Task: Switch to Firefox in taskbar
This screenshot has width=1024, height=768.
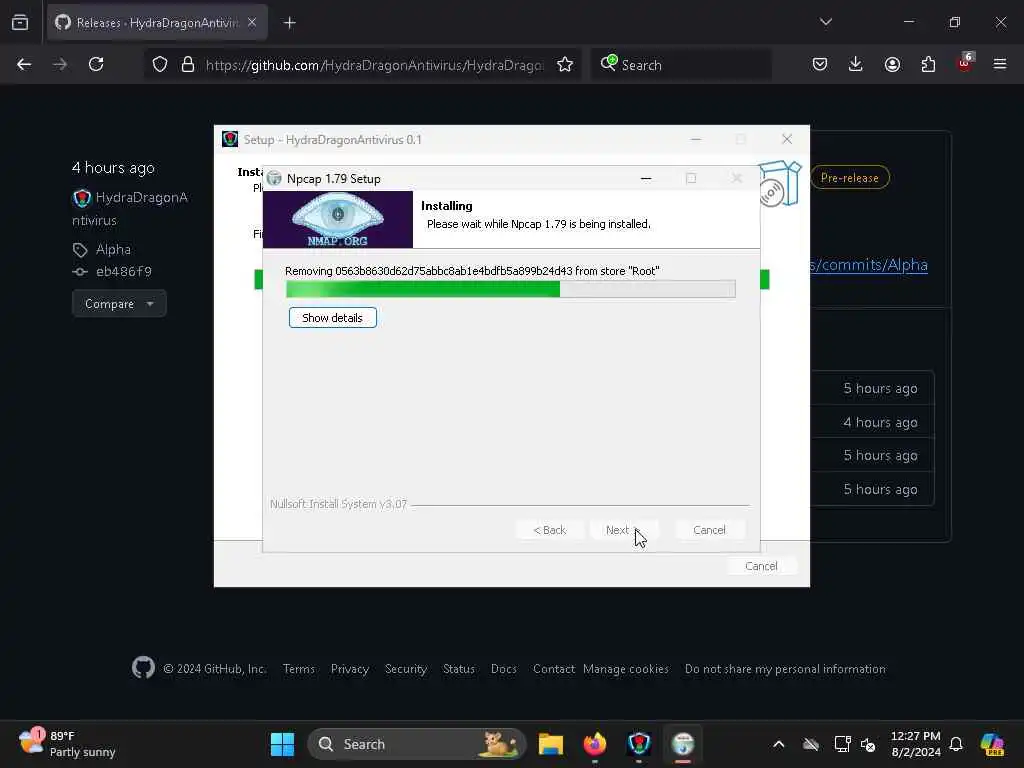Action: coord(595,744)
